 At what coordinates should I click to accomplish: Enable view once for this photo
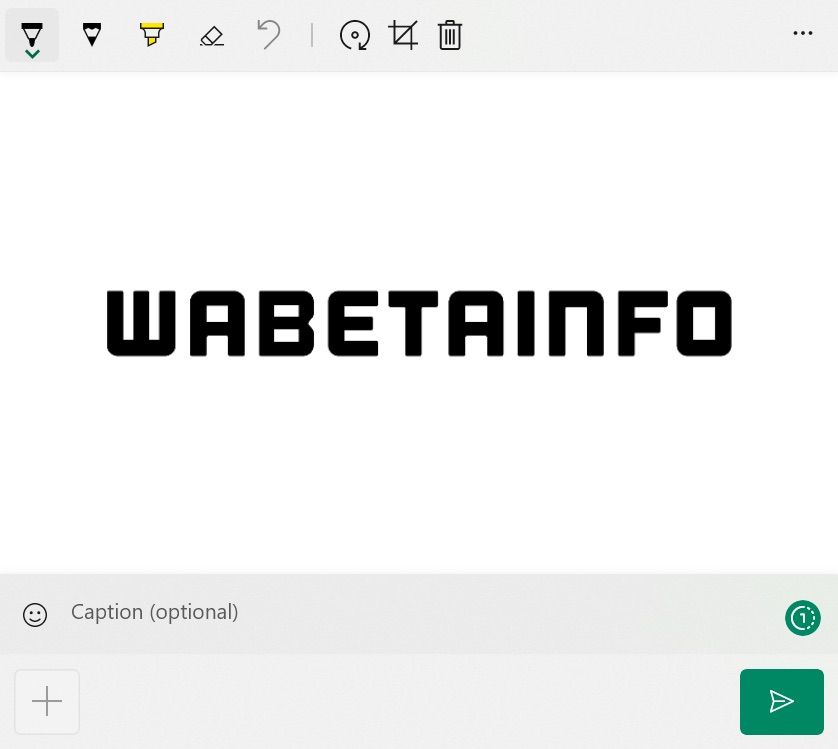point(802,618)
